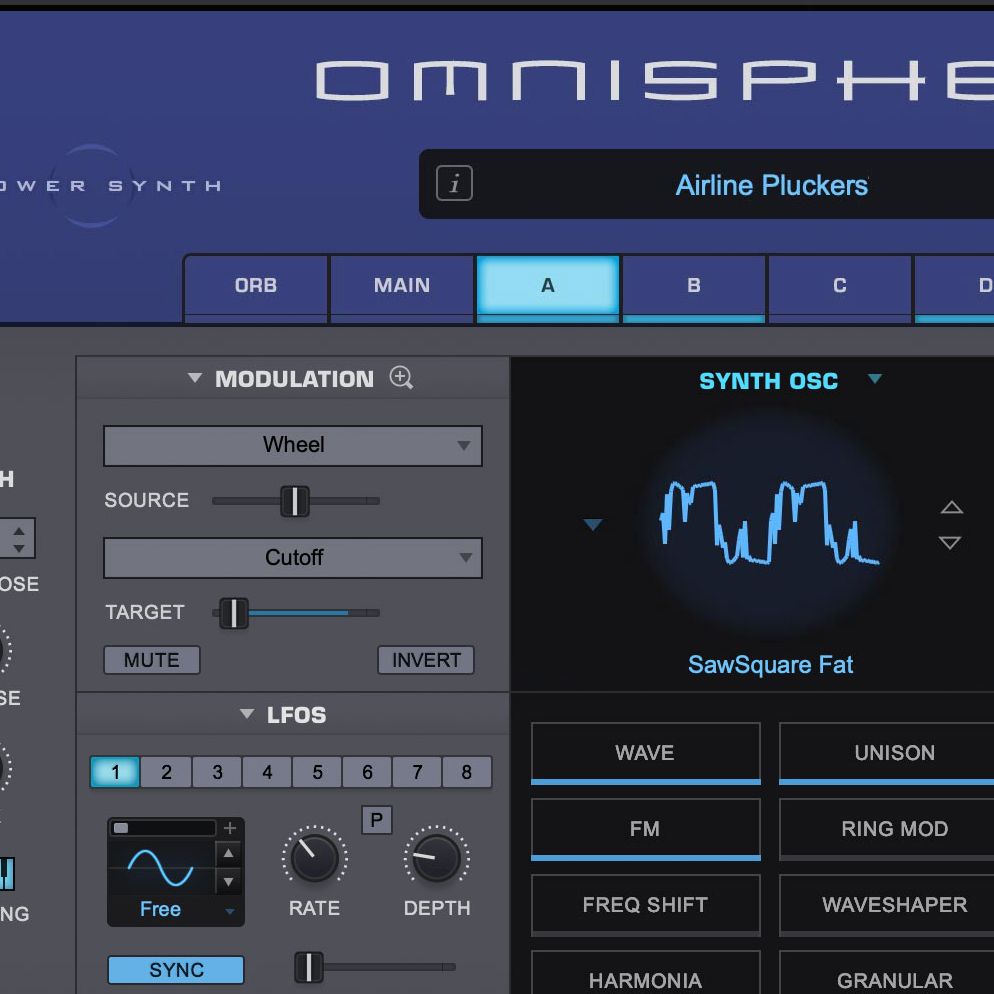Image resolution: width=994 pixels, height=994 pixels.
Task: Click the plus icon on LFO display
Action: click(230, 827)
